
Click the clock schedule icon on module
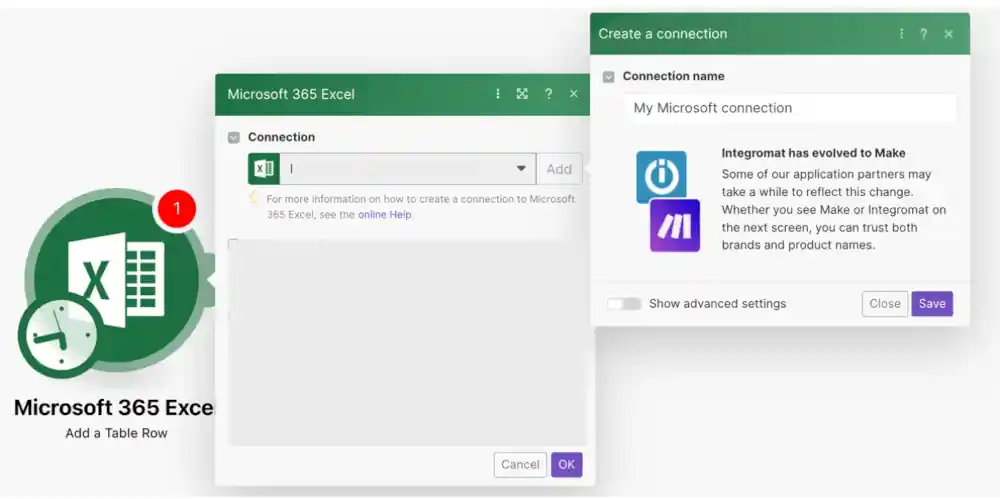click(60, 337)
